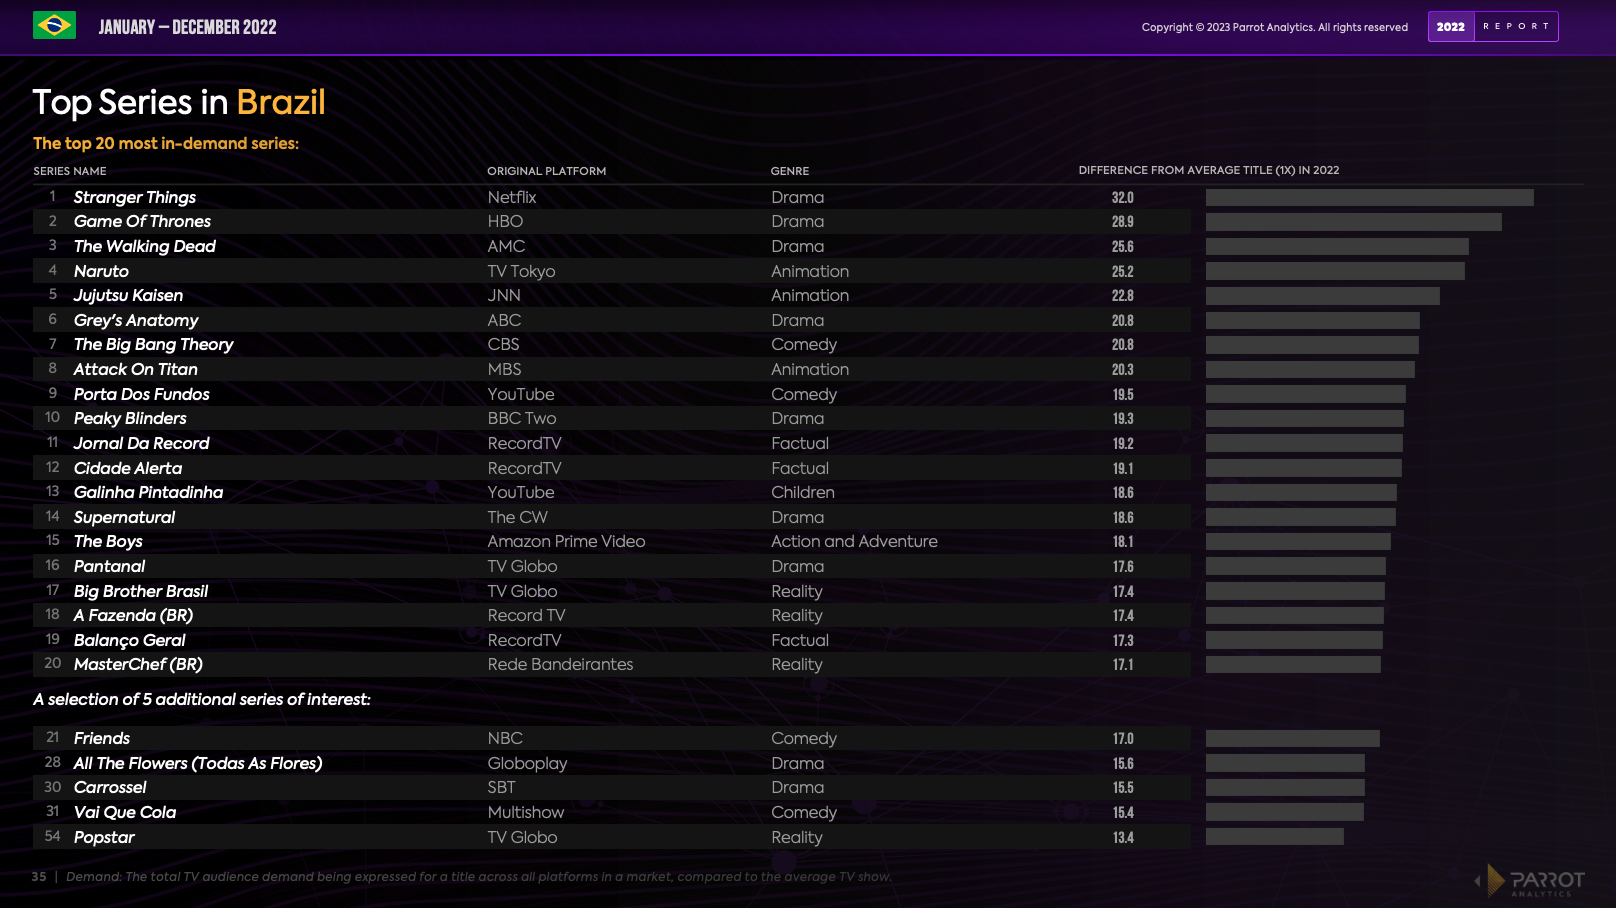1616x908 pixels.
Task: Select 'The Walking Dead' series name
Action: click(x=145, y=246)
